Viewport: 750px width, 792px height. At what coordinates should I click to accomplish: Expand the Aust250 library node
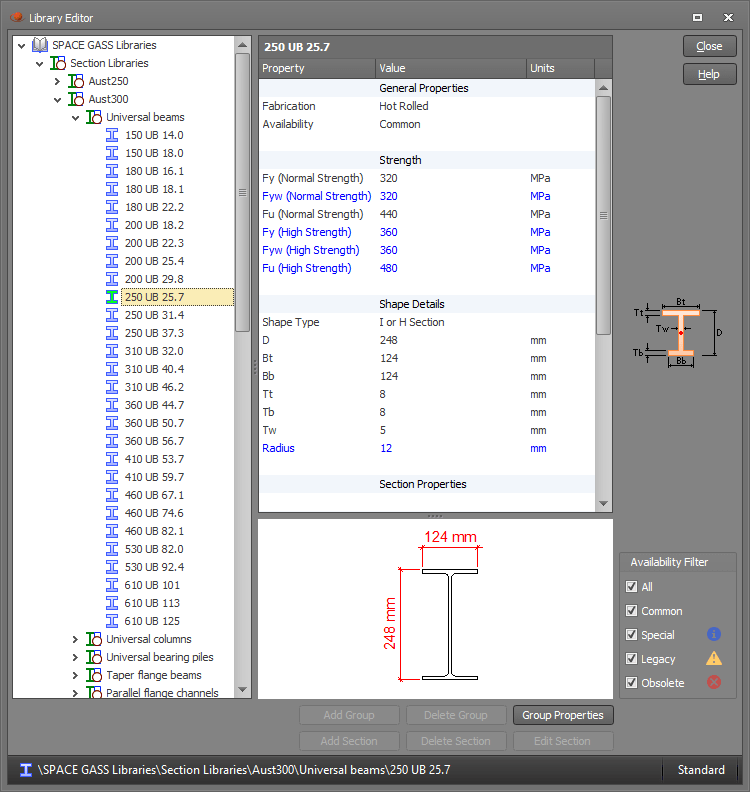[58, 81]
